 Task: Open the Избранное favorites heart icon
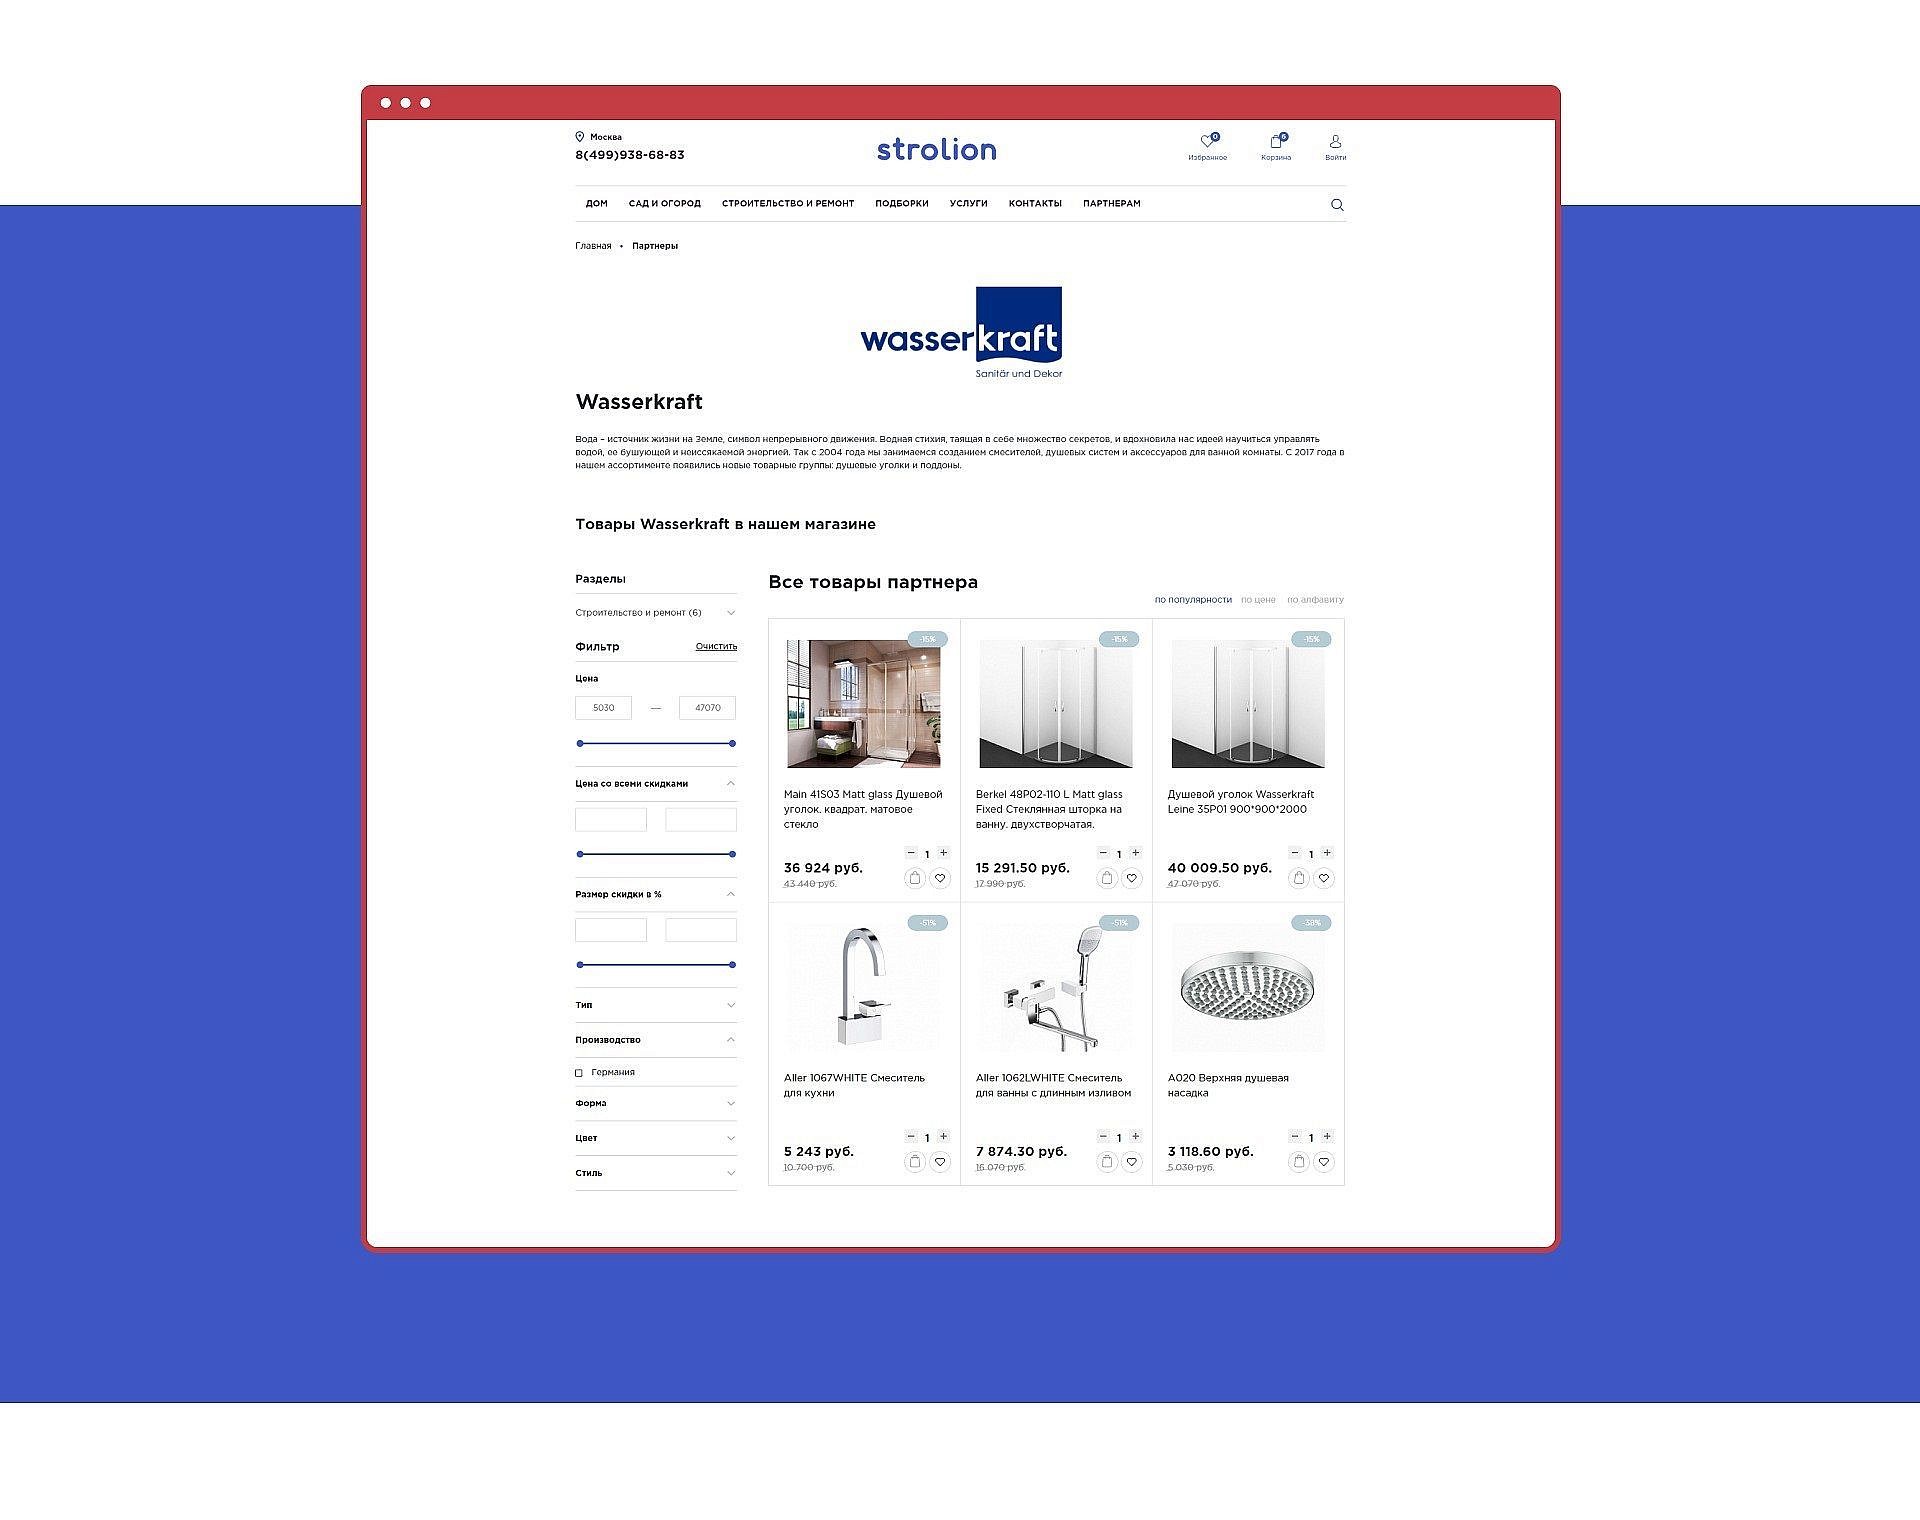click(1207, 142)
